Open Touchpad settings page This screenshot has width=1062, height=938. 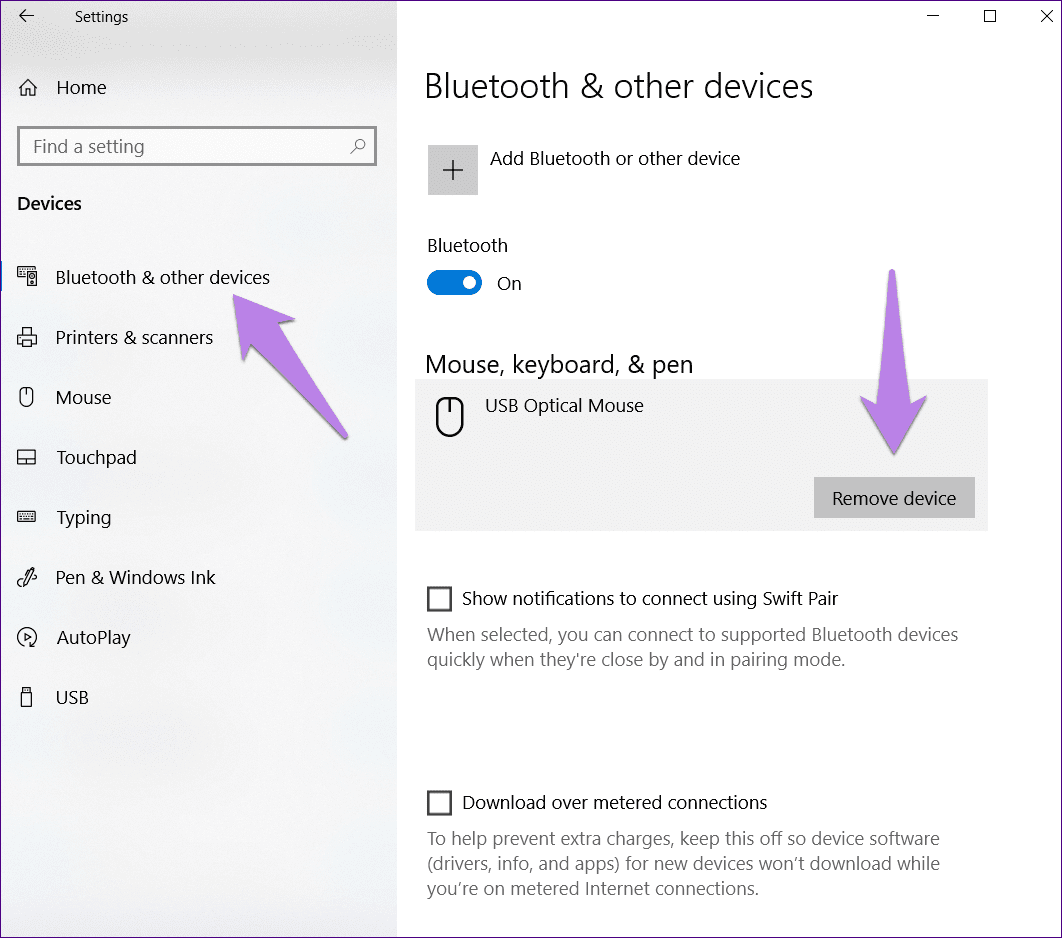(96, 458)
